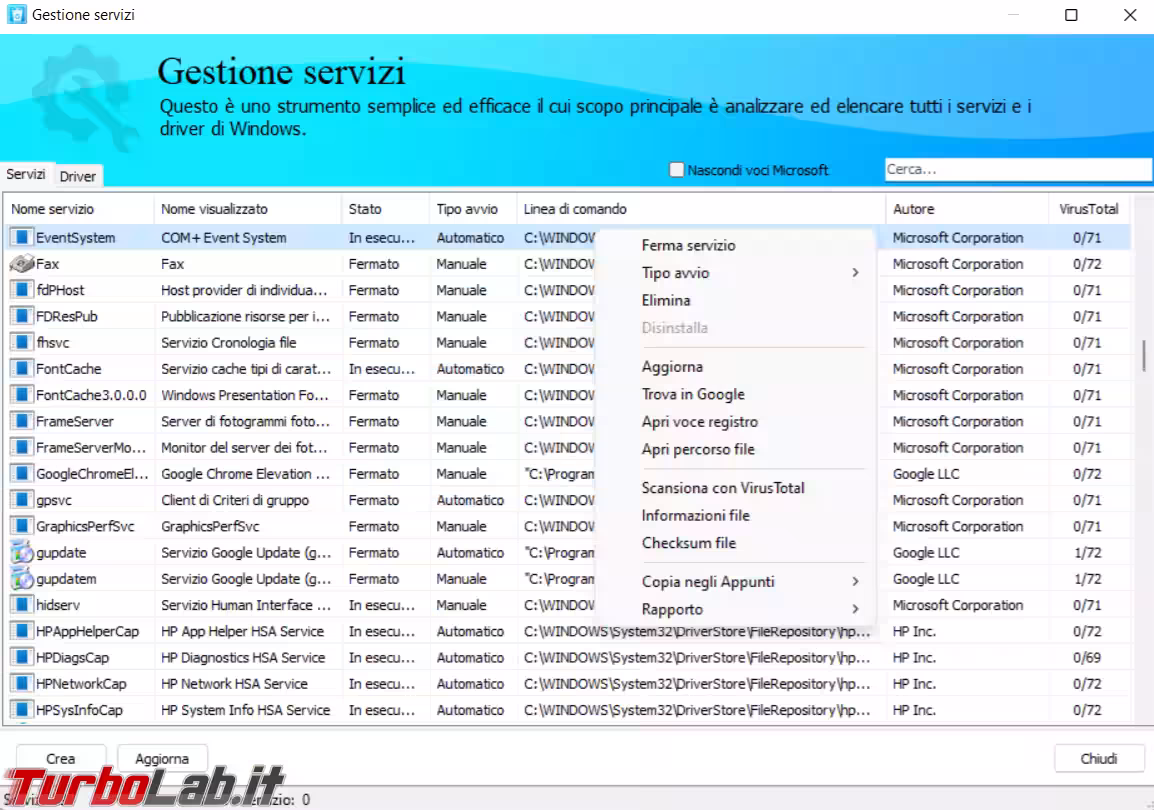Click the vertical scrollbar thumb of services list

pyautogui.click(x=1144, y=355)
